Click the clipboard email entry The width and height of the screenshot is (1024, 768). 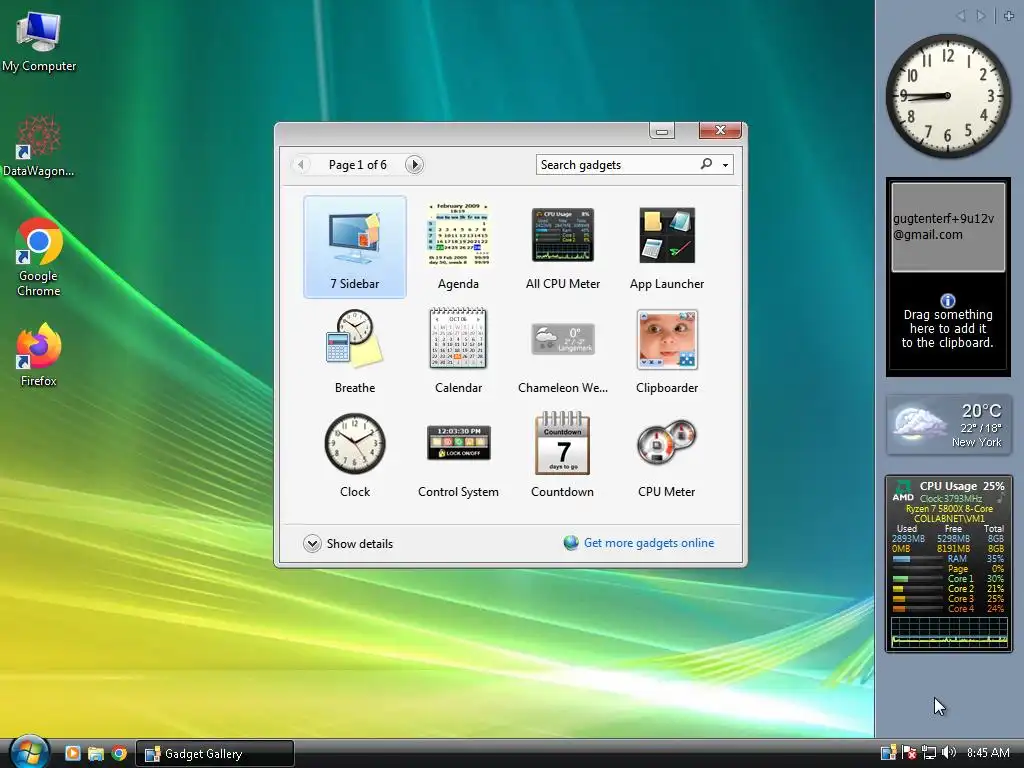coord(948,227)
